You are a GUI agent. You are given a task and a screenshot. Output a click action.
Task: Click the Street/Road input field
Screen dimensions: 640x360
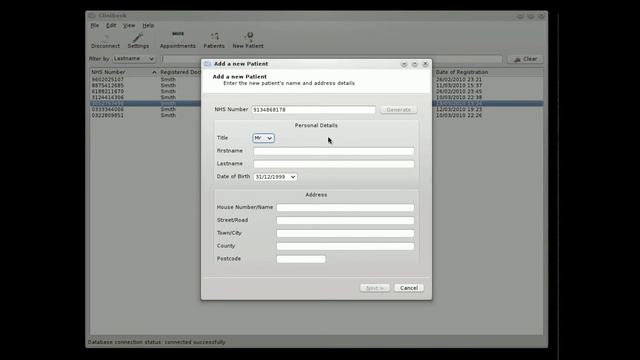pos(345,221)
